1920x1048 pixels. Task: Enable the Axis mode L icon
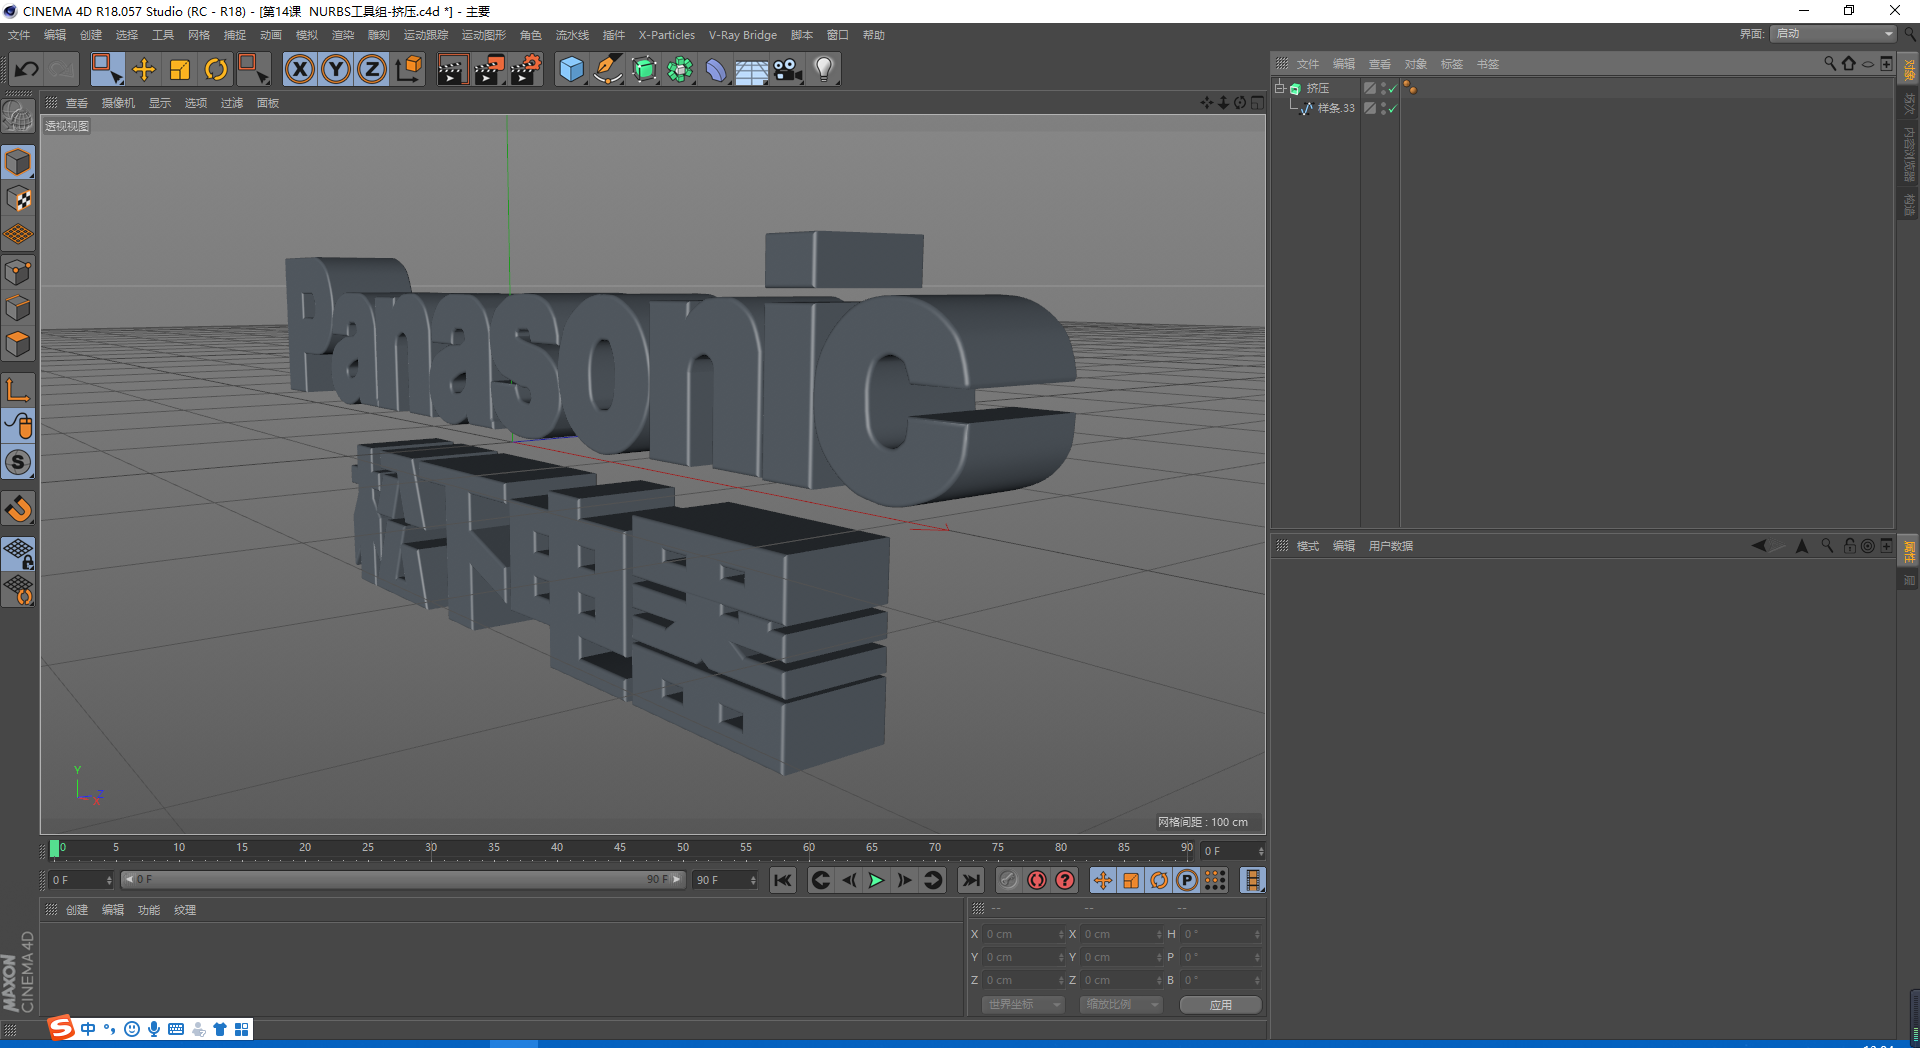coord(18,389)
